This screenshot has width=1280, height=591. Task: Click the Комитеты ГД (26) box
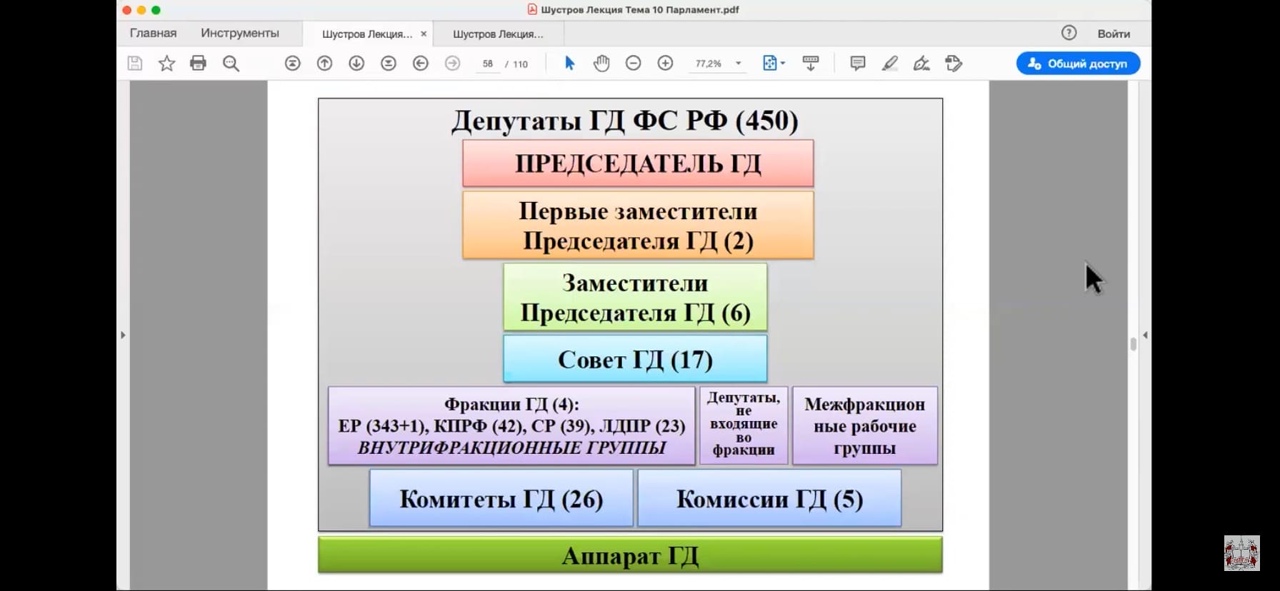tap(501, 498)
